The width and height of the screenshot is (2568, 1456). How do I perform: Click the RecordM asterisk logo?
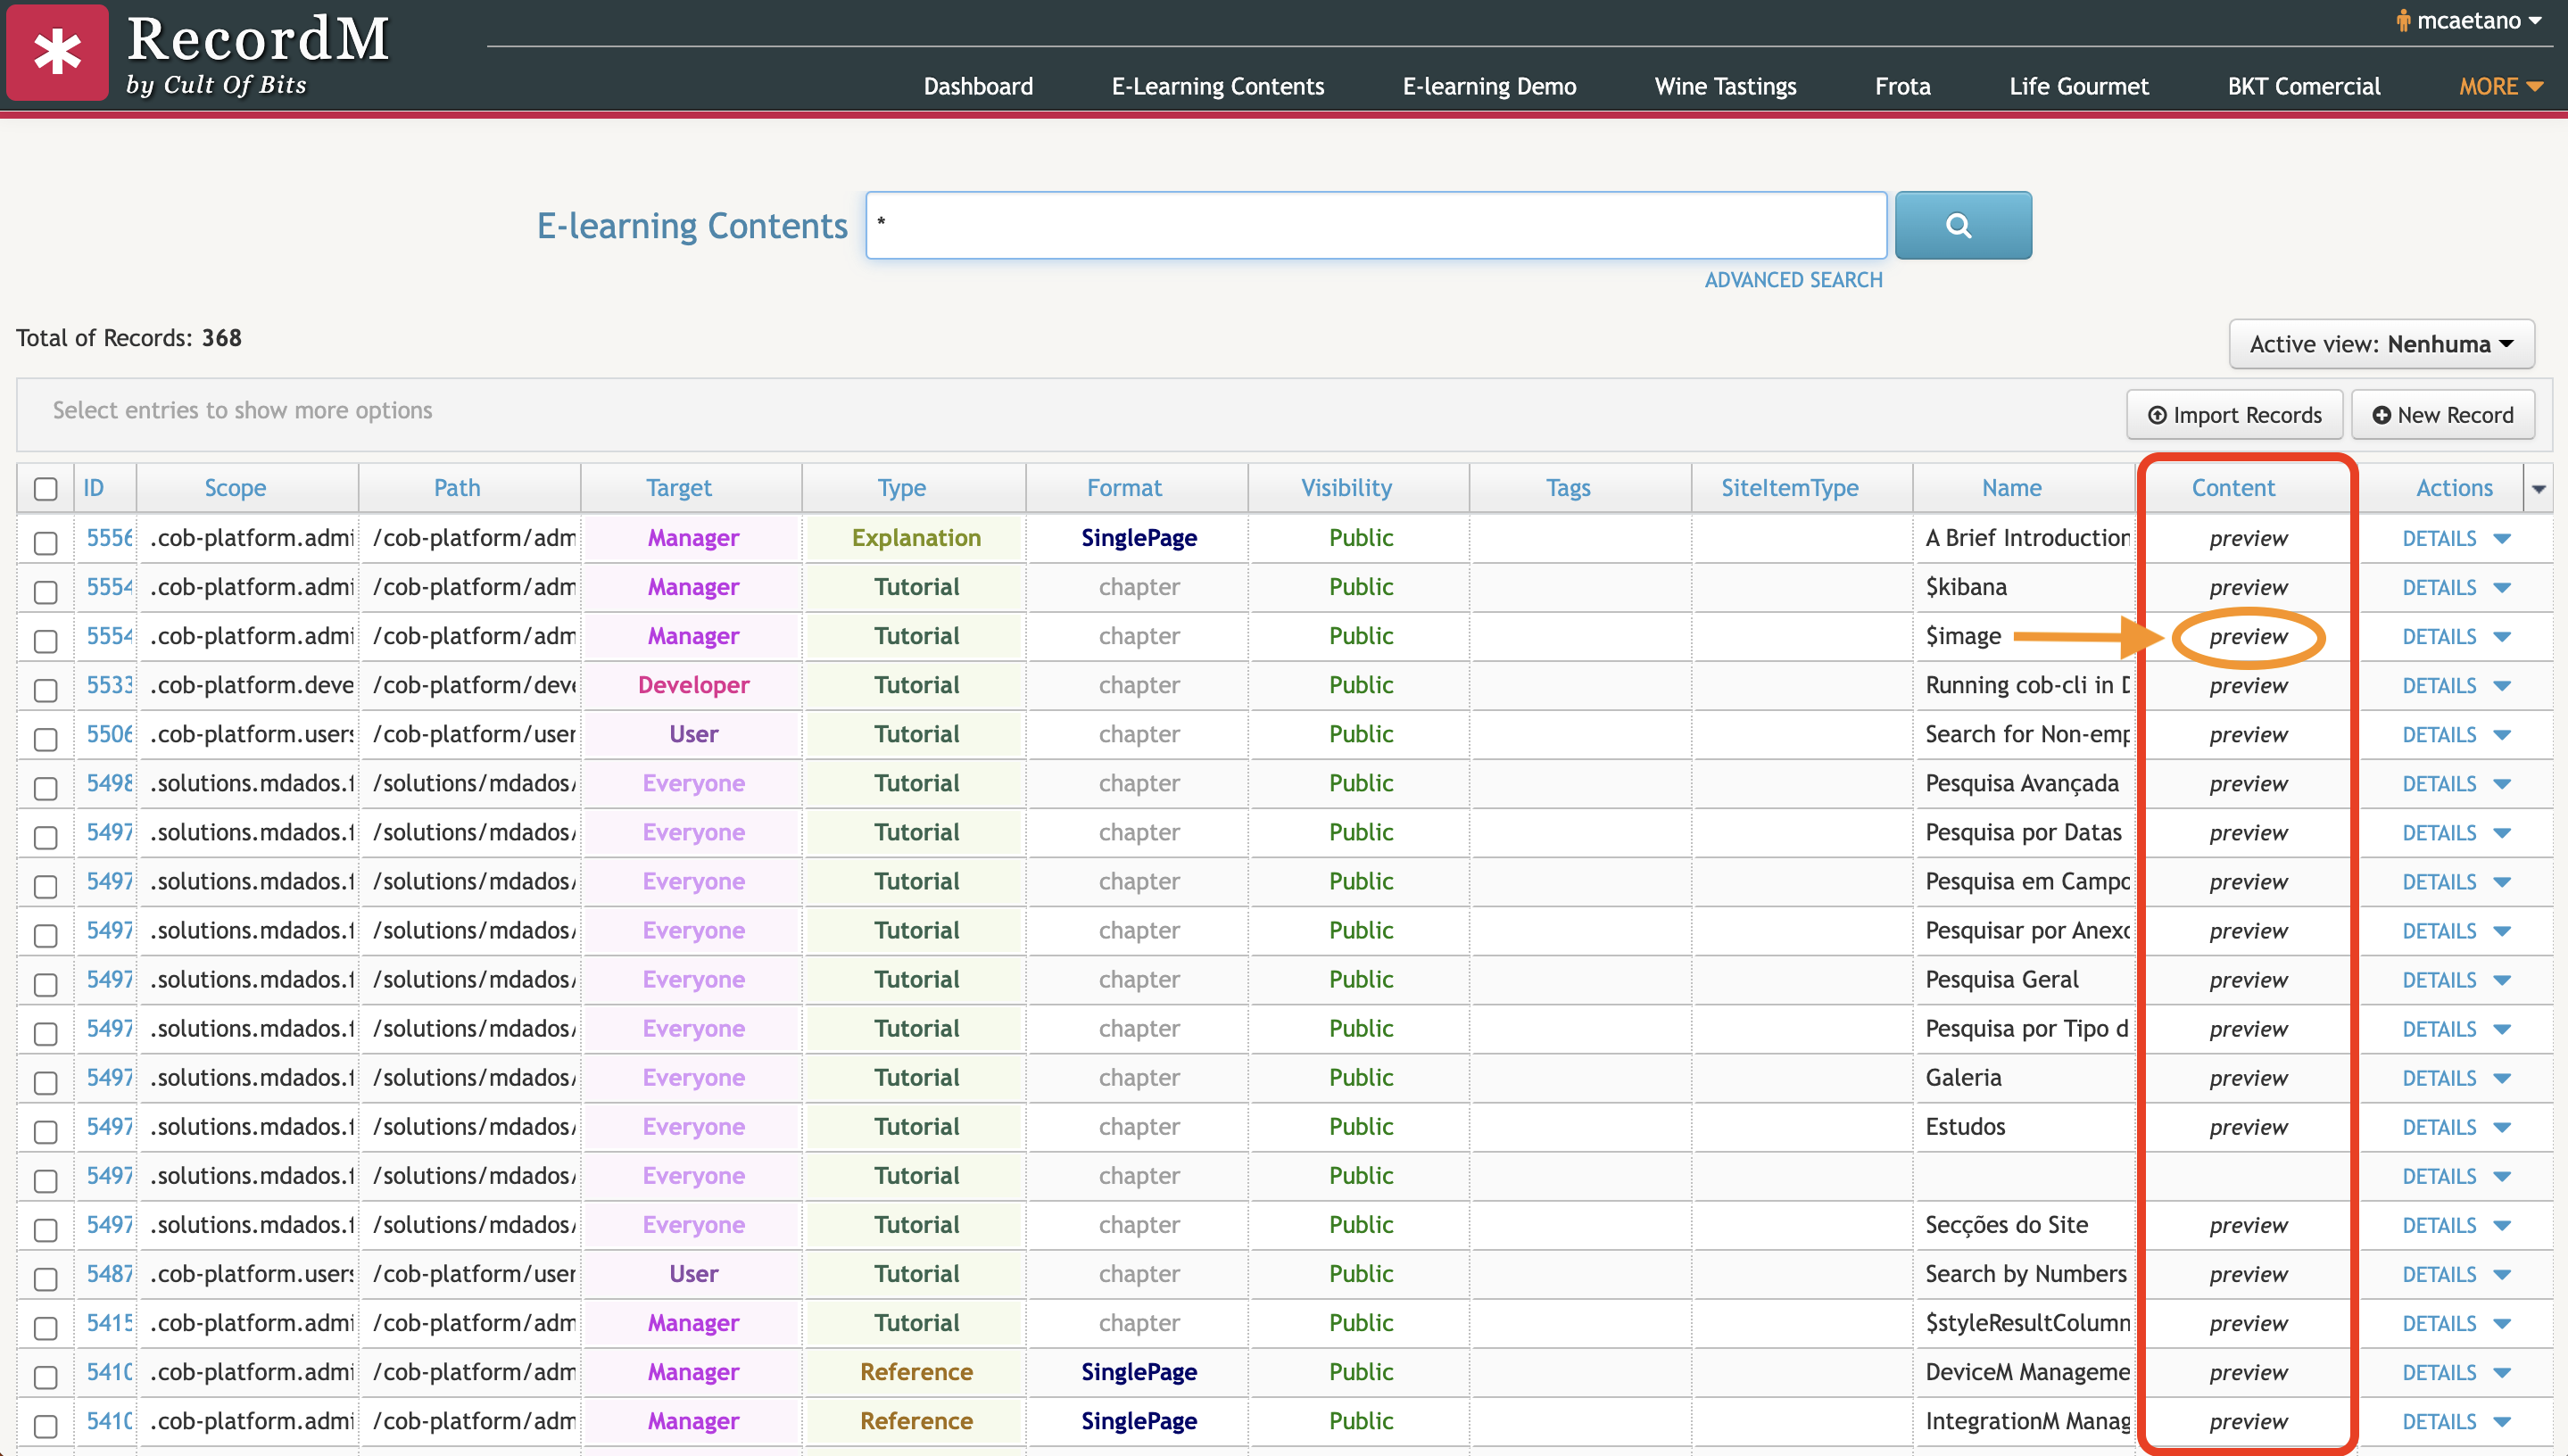coord(57,52)
